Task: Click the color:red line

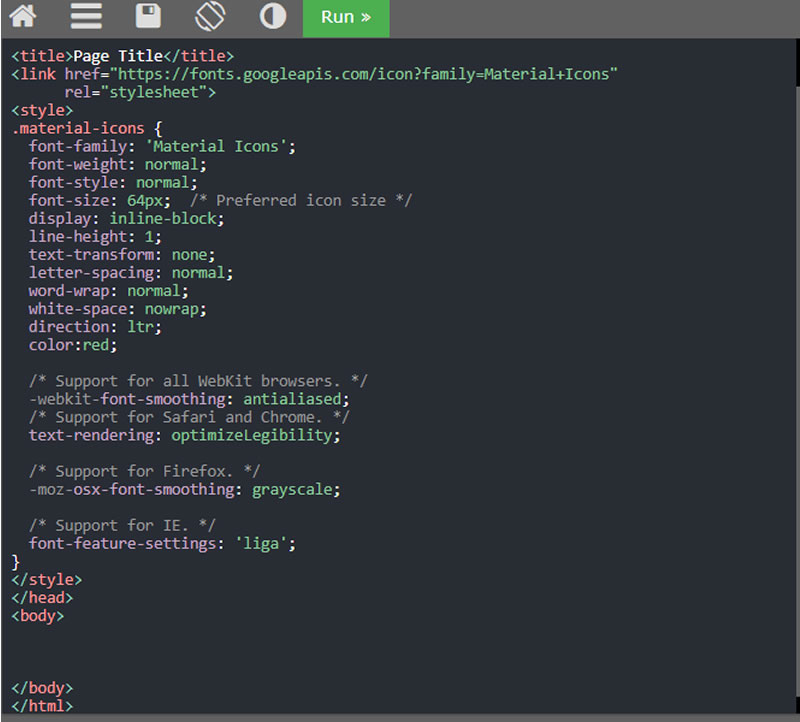Action: point(72,345)
